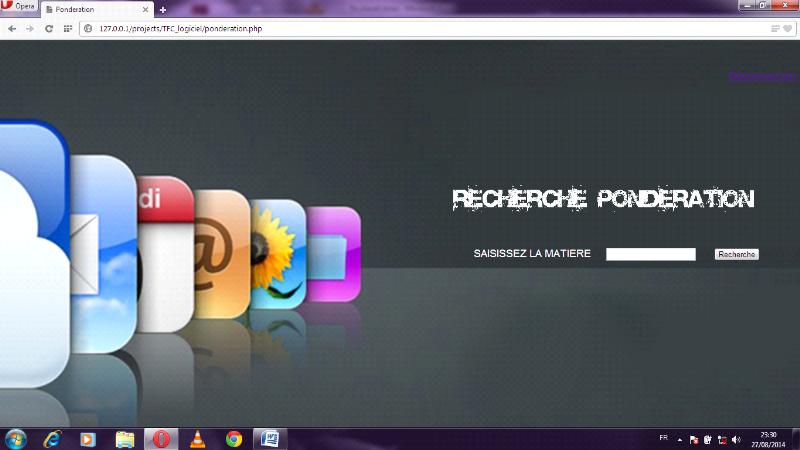This screenshot has height=450, width=800.
Task: Open the Opera menu button
Action: click(19, 6)
